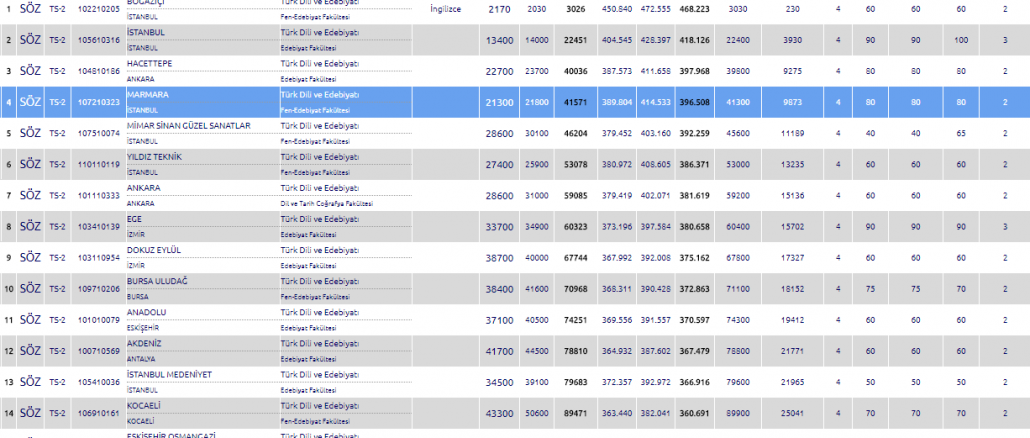Click the MARMARA university name in highlighted row
This screenshot has height=438, width=1030.
point(148,94)
